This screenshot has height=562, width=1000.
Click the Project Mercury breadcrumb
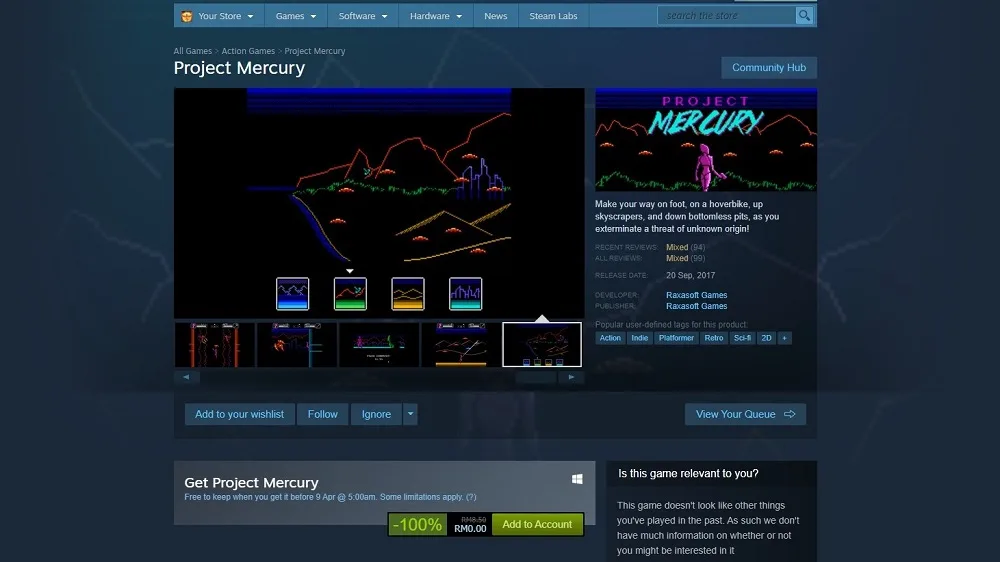pos(314,51)
